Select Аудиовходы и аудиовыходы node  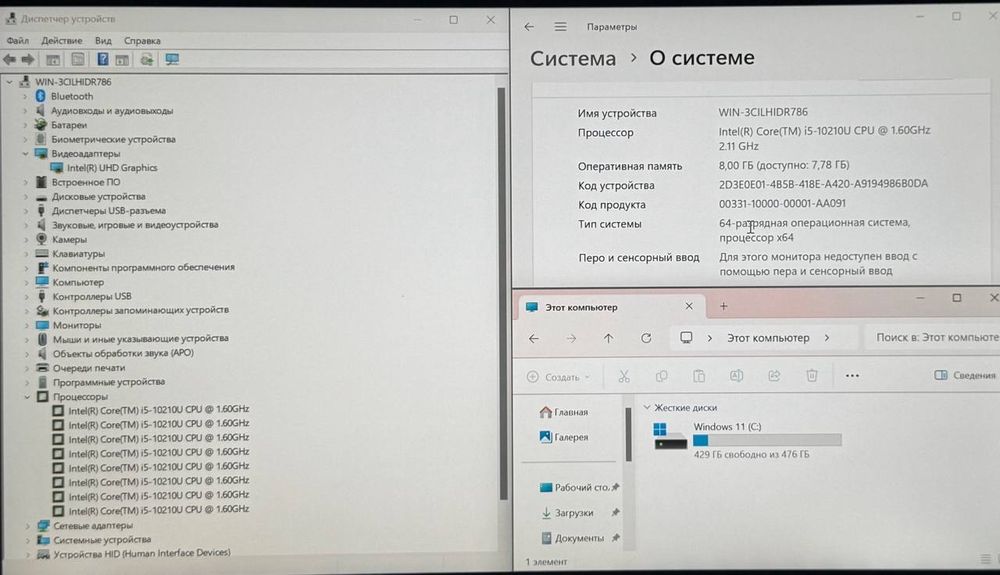point(112,111)
